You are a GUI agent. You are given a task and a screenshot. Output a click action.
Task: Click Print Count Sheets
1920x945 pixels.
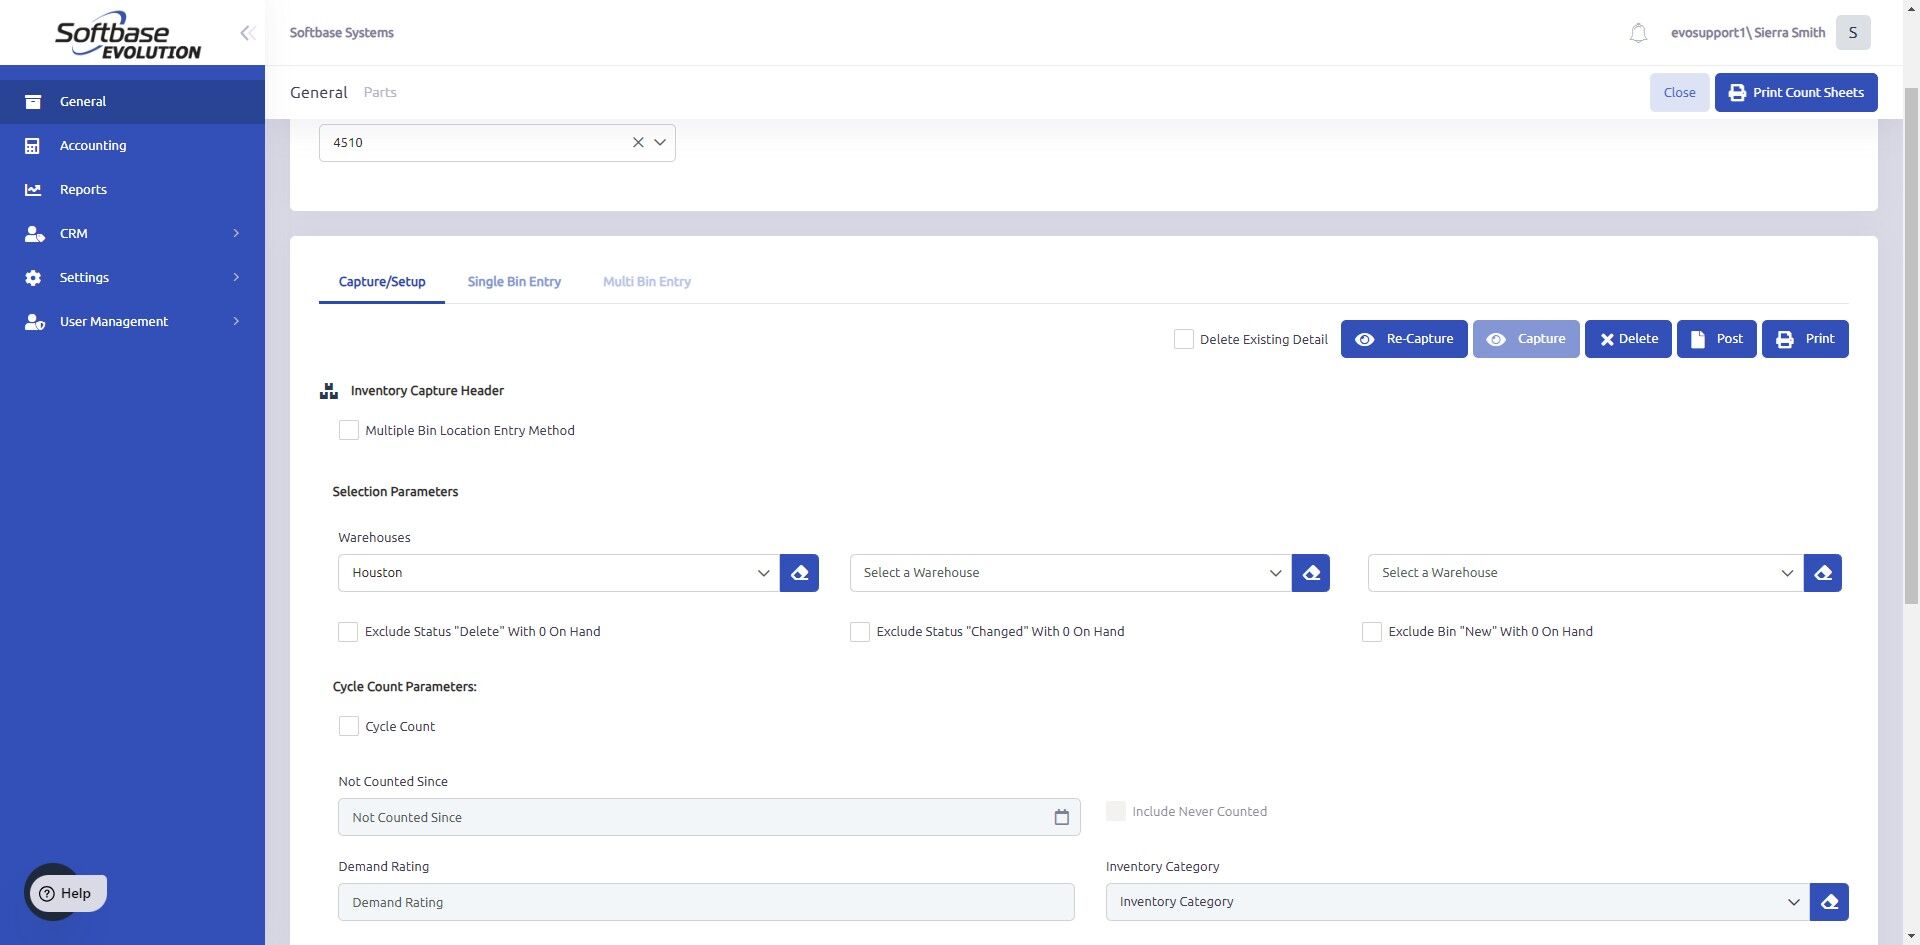pyautogui.click(x=1796, y=93)
